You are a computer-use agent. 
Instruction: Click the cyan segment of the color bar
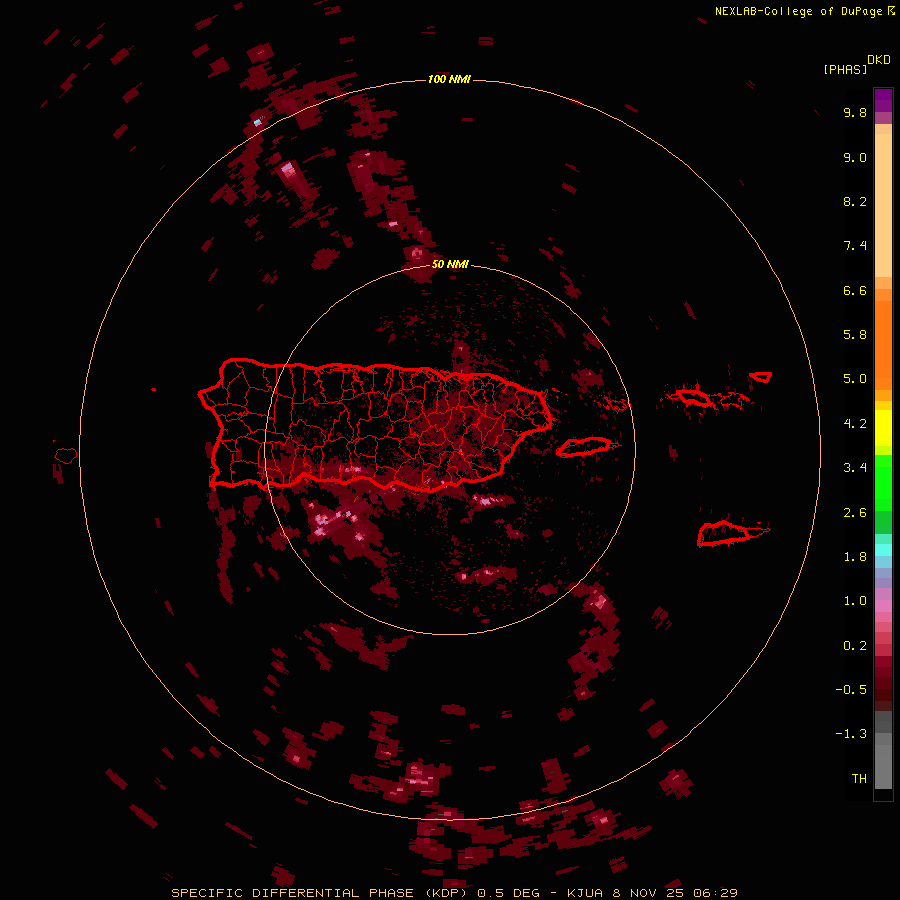click(883, 550)
